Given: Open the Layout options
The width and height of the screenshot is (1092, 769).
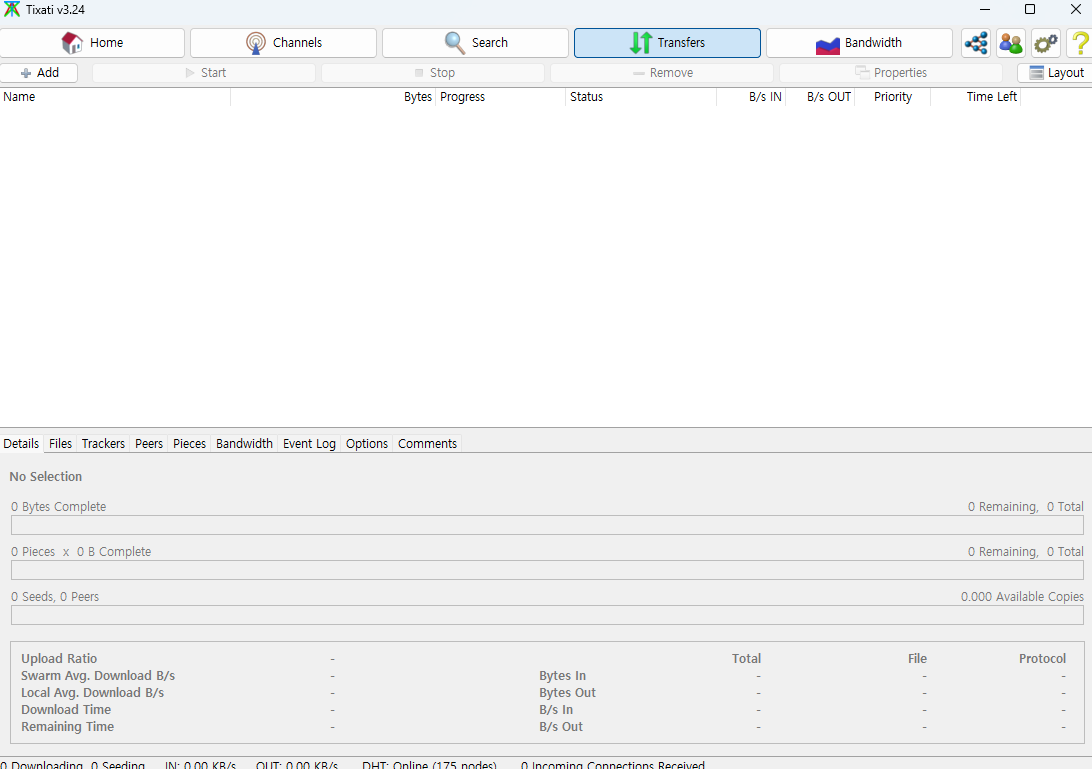Looking at the screenshot, I should tap(1056, 72).
